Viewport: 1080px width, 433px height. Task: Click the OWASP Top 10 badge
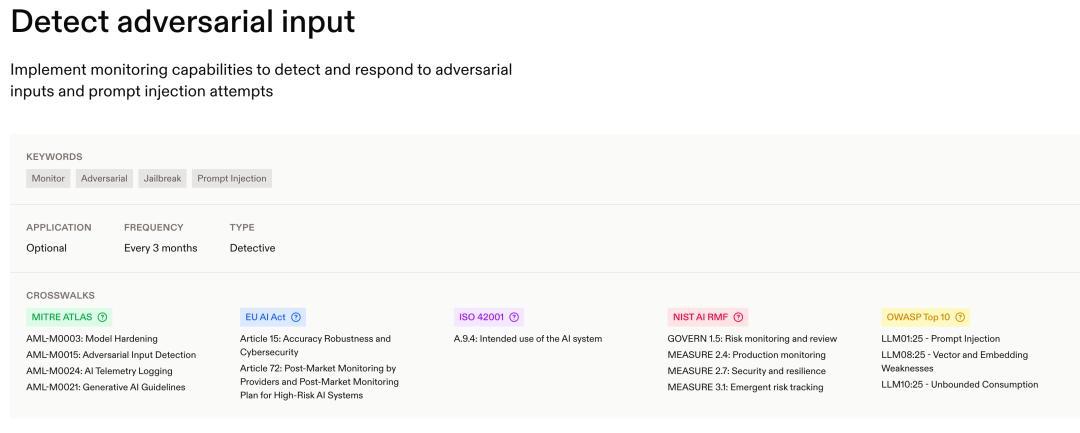pyautogui.click(x=926, y=317)
